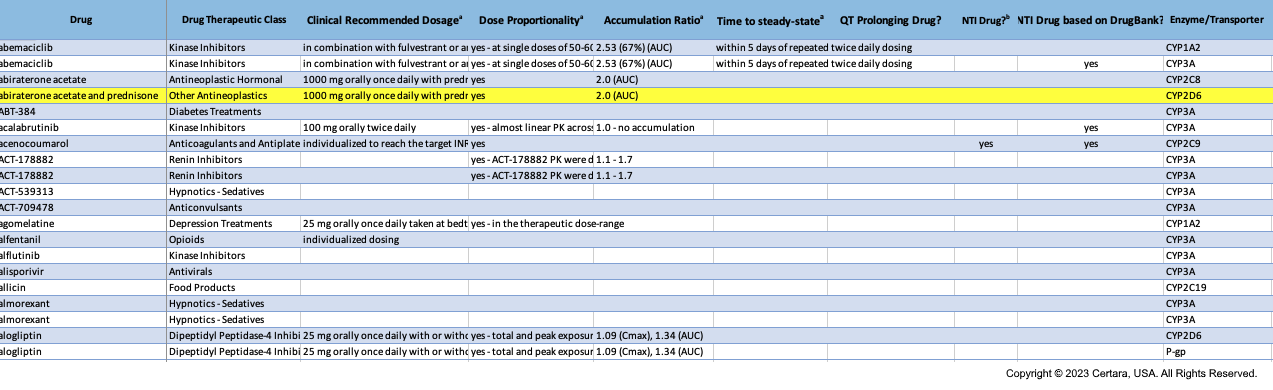Click the QT Prolonging Drug? header

click(x=891, y=20)
